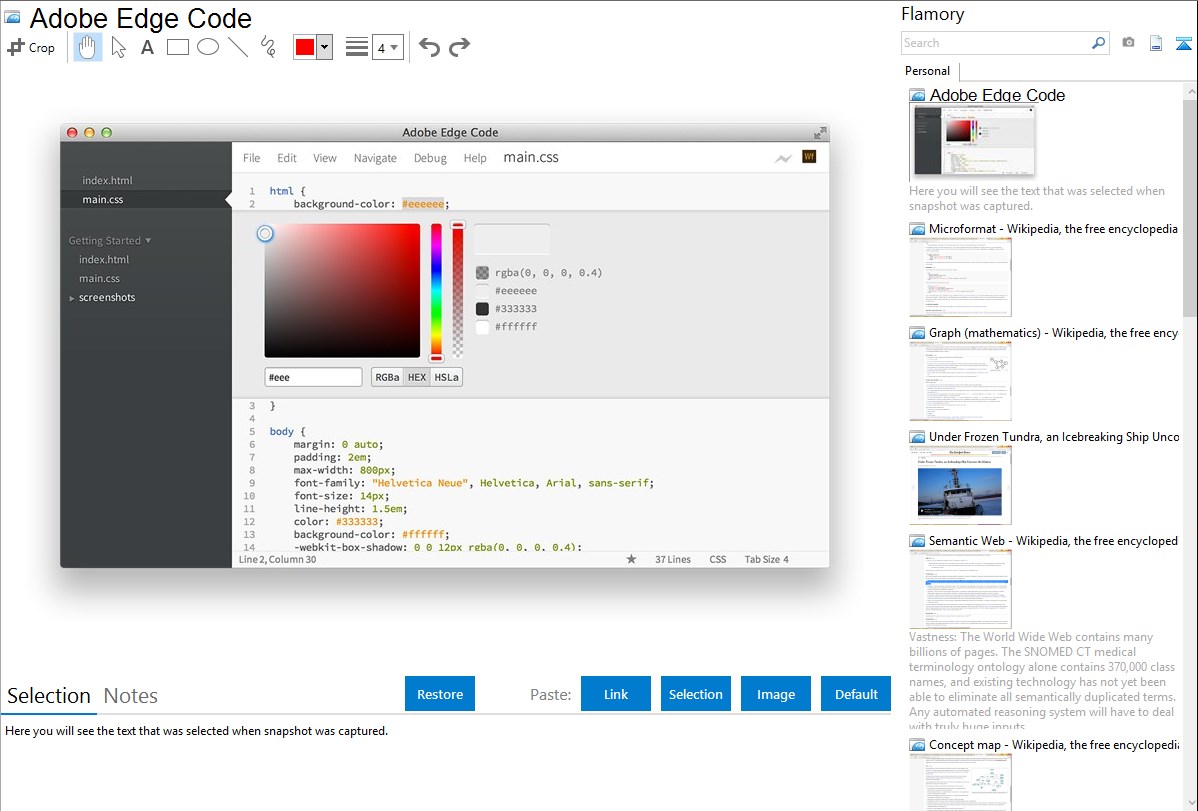This screenshot has height=811, width=1198.
Task: Click the Flamory Search field
Action: coord(996,43)
